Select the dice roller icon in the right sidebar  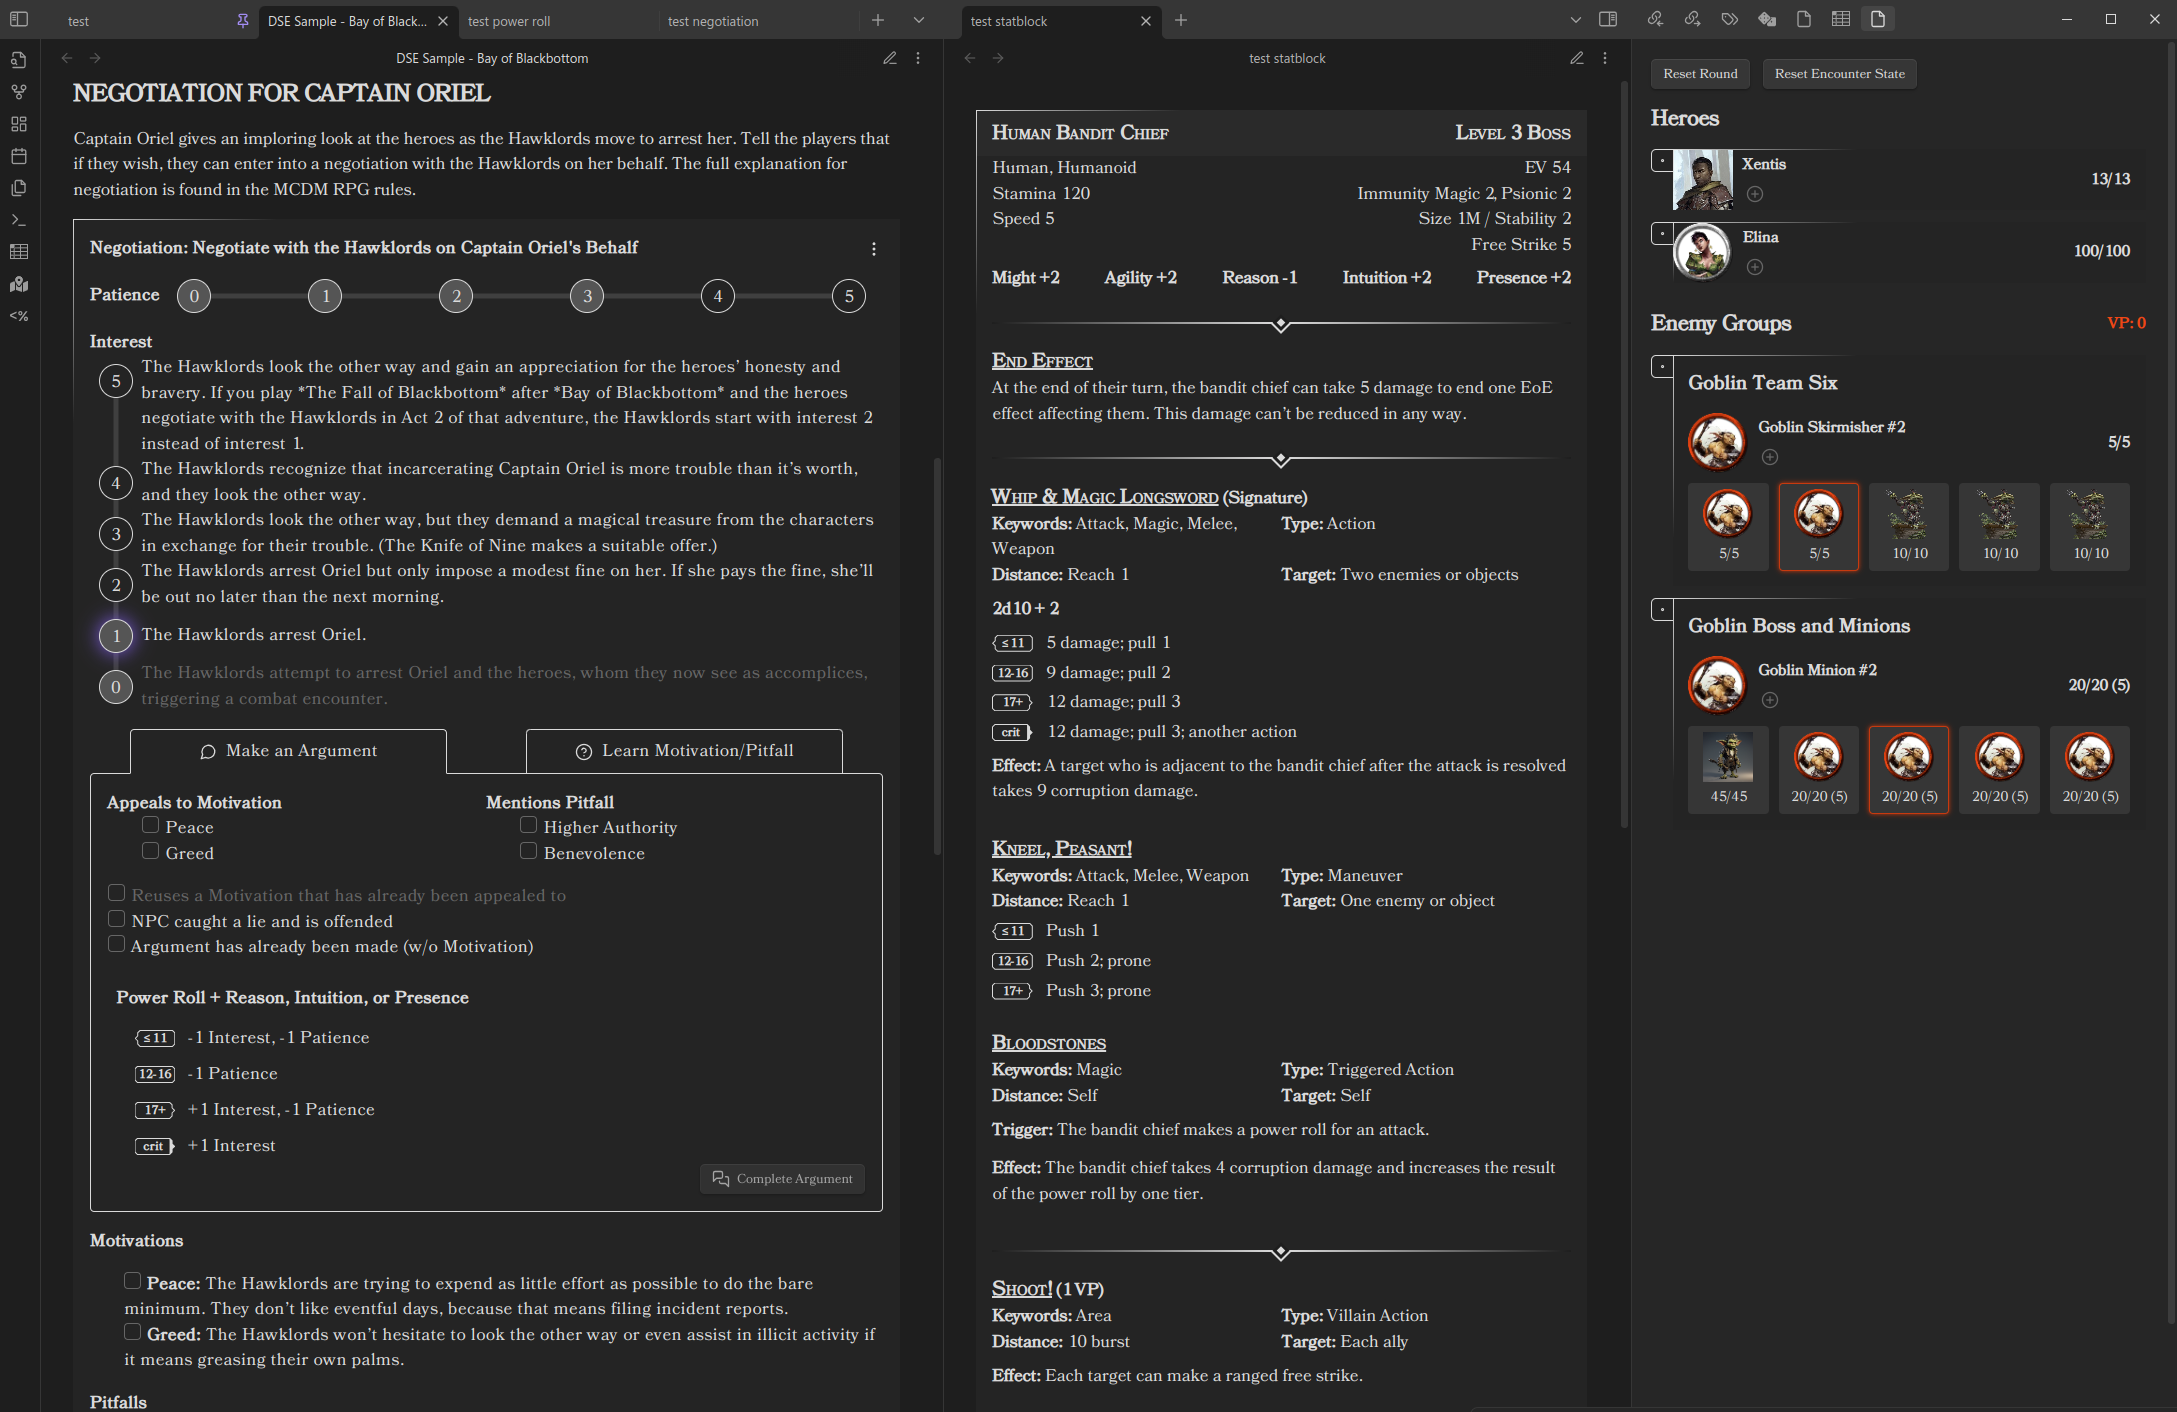point(1768,19)
